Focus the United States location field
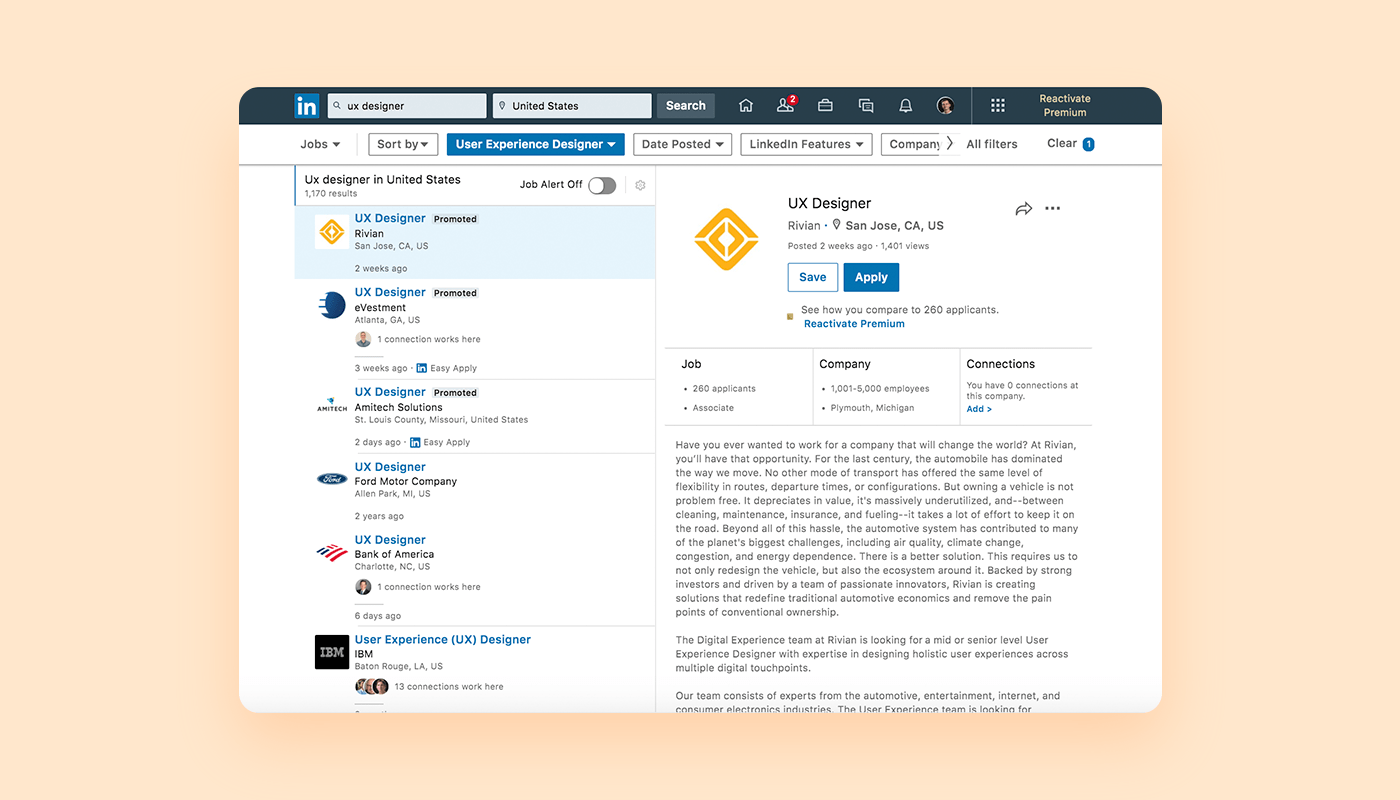Viewport: 1400px width, 800px height. pos(572,106)
